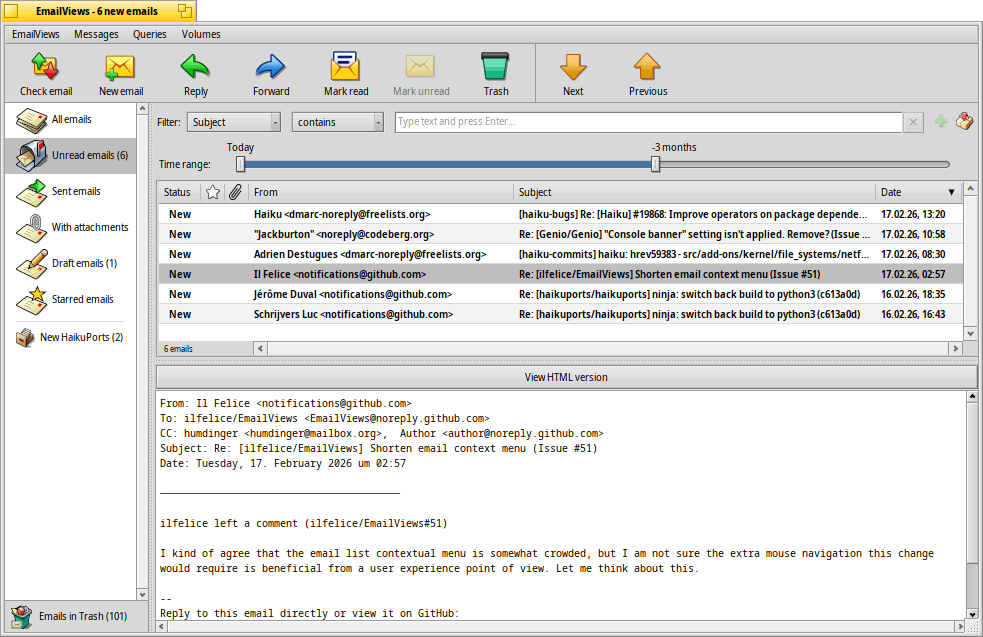Select the Haiku dmarc-noreply email row
This screenshot has width=983, height=637.
[560, 214]
